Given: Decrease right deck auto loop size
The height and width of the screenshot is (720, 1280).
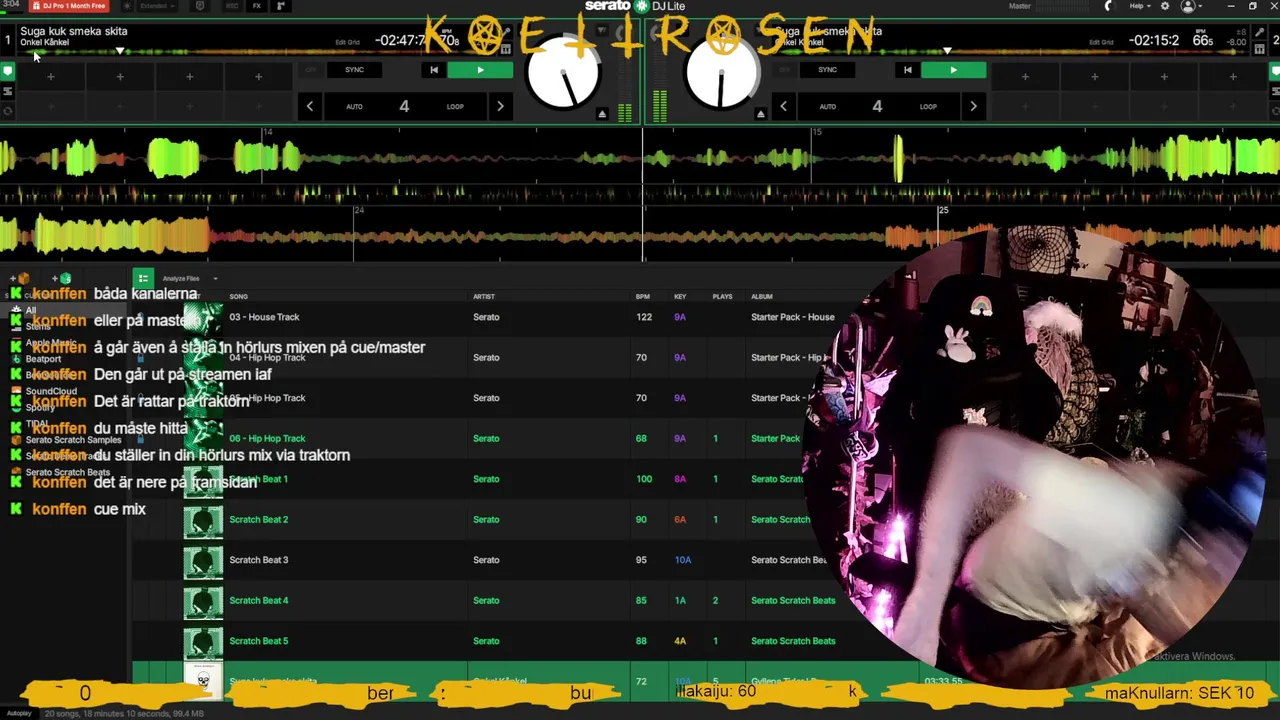Looking at the screenshot, I should 783,106.
